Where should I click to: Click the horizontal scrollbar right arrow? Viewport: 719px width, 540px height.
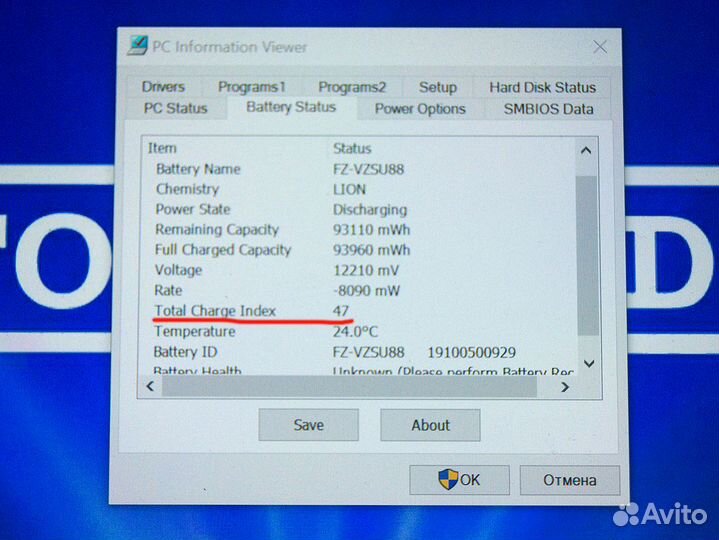[x=567, y=386]
